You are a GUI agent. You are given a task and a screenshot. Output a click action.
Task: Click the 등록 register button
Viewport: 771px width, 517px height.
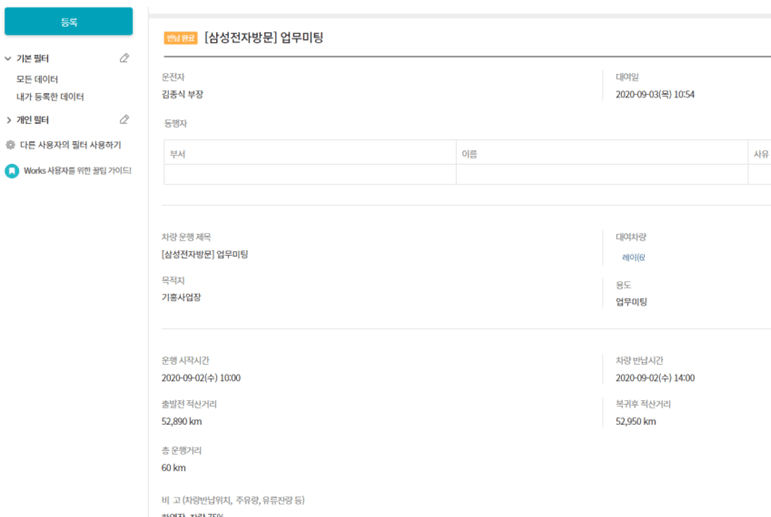69,22
